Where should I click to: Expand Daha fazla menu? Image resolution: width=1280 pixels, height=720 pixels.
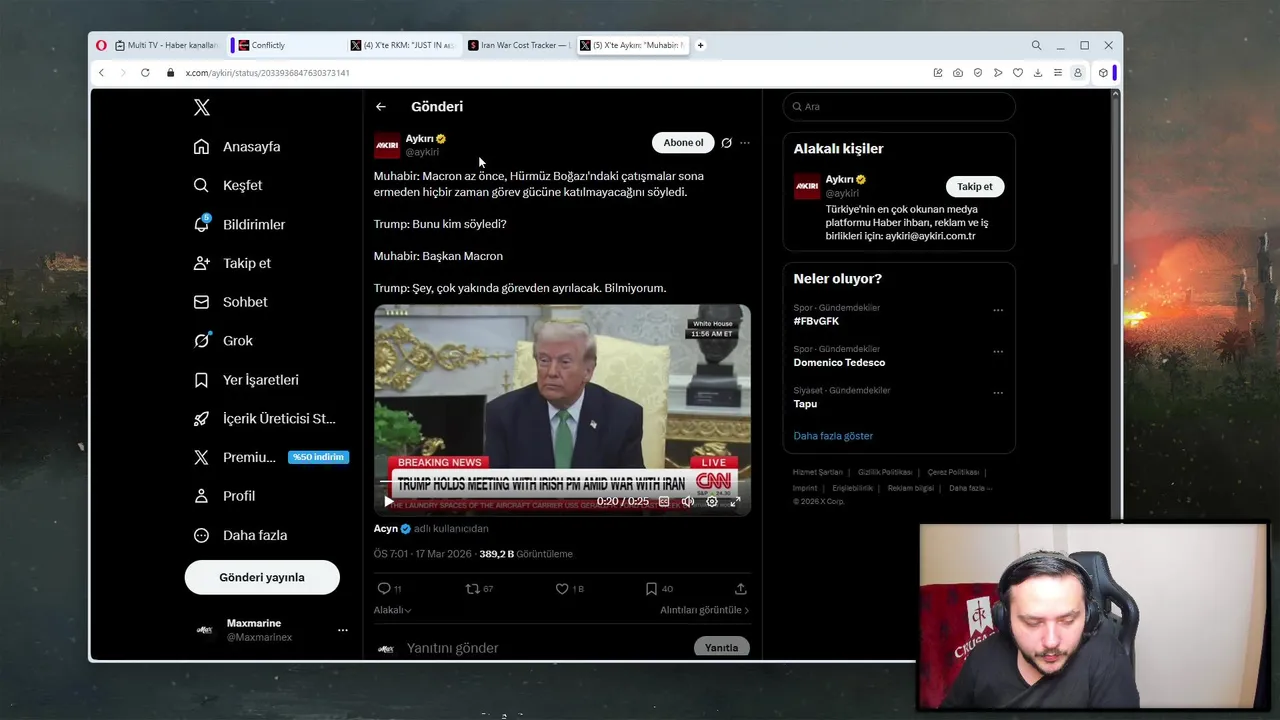(x=240, y=535)
